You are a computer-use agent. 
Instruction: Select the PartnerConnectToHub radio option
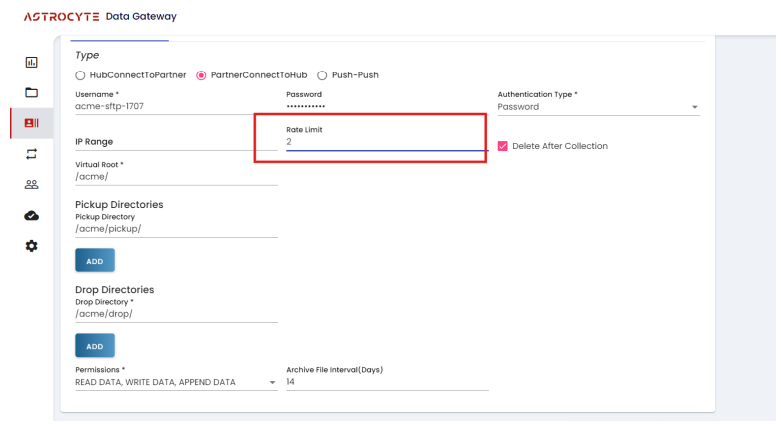click(202, 75)
